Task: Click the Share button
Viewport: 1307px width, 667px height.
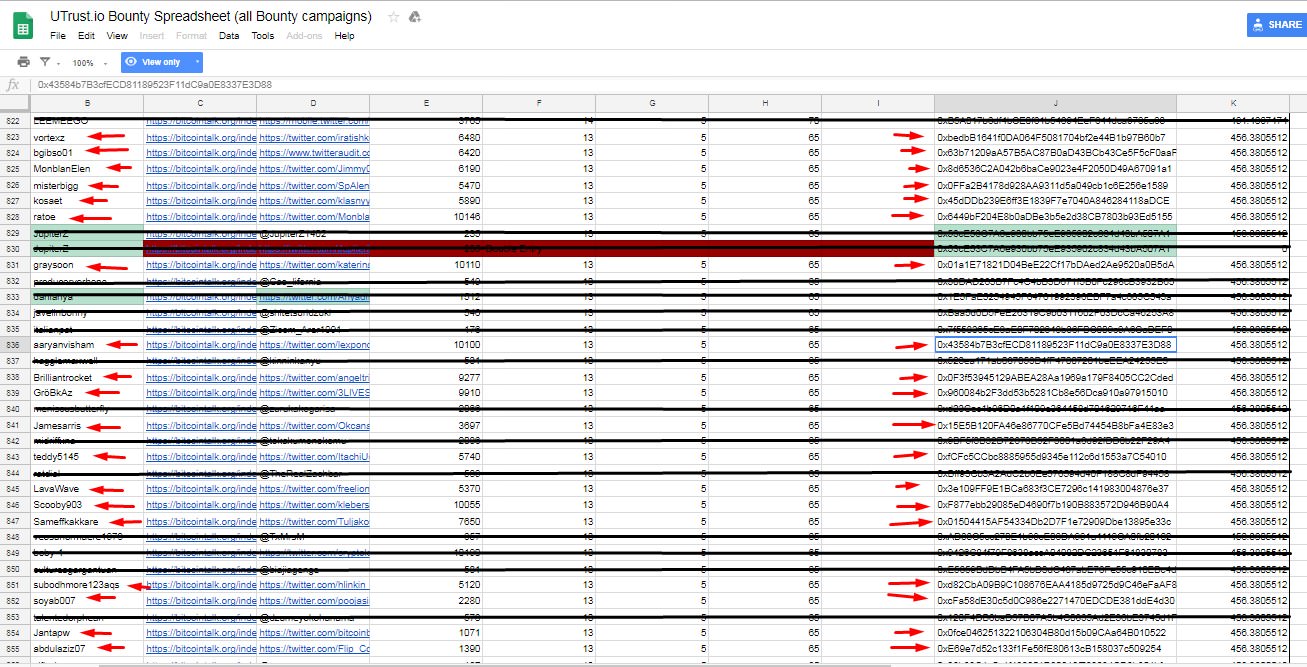Action: (x=1276, y=25)
